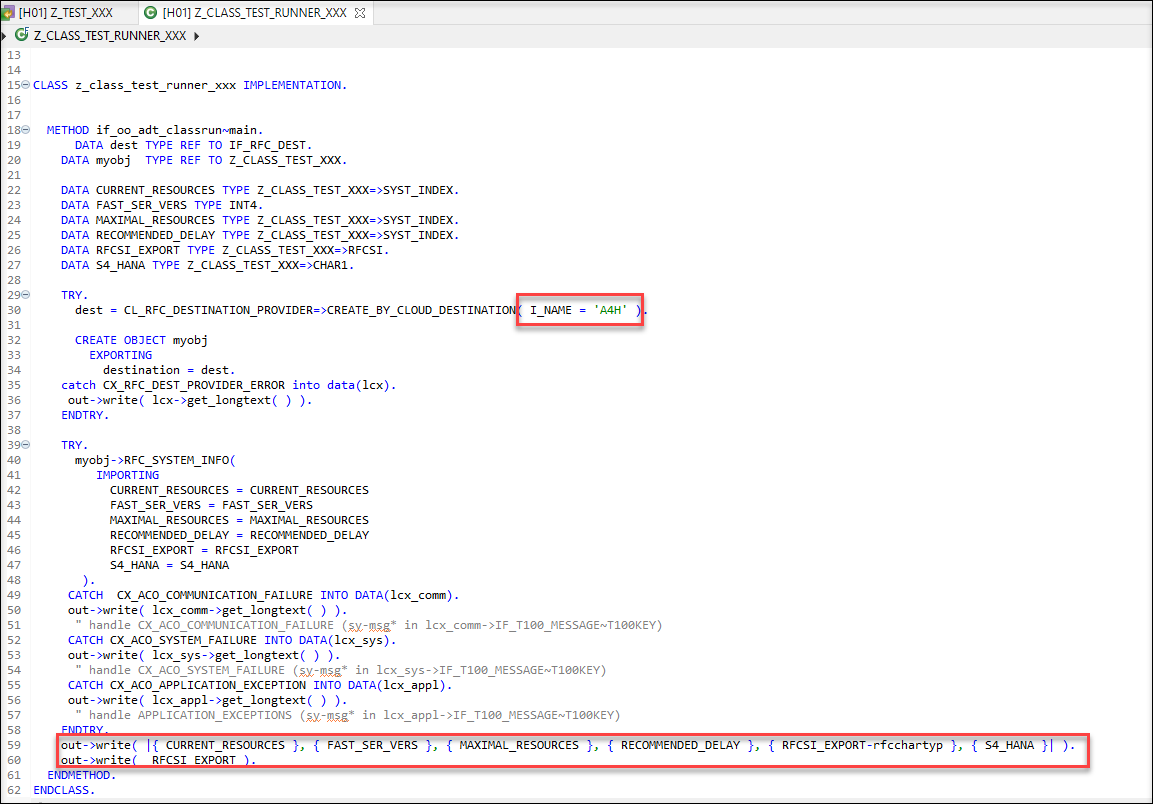
Task: Select the [H01] Z_CLASS_TEST_RUNNER_XXX tab
Action: point(254,13)
